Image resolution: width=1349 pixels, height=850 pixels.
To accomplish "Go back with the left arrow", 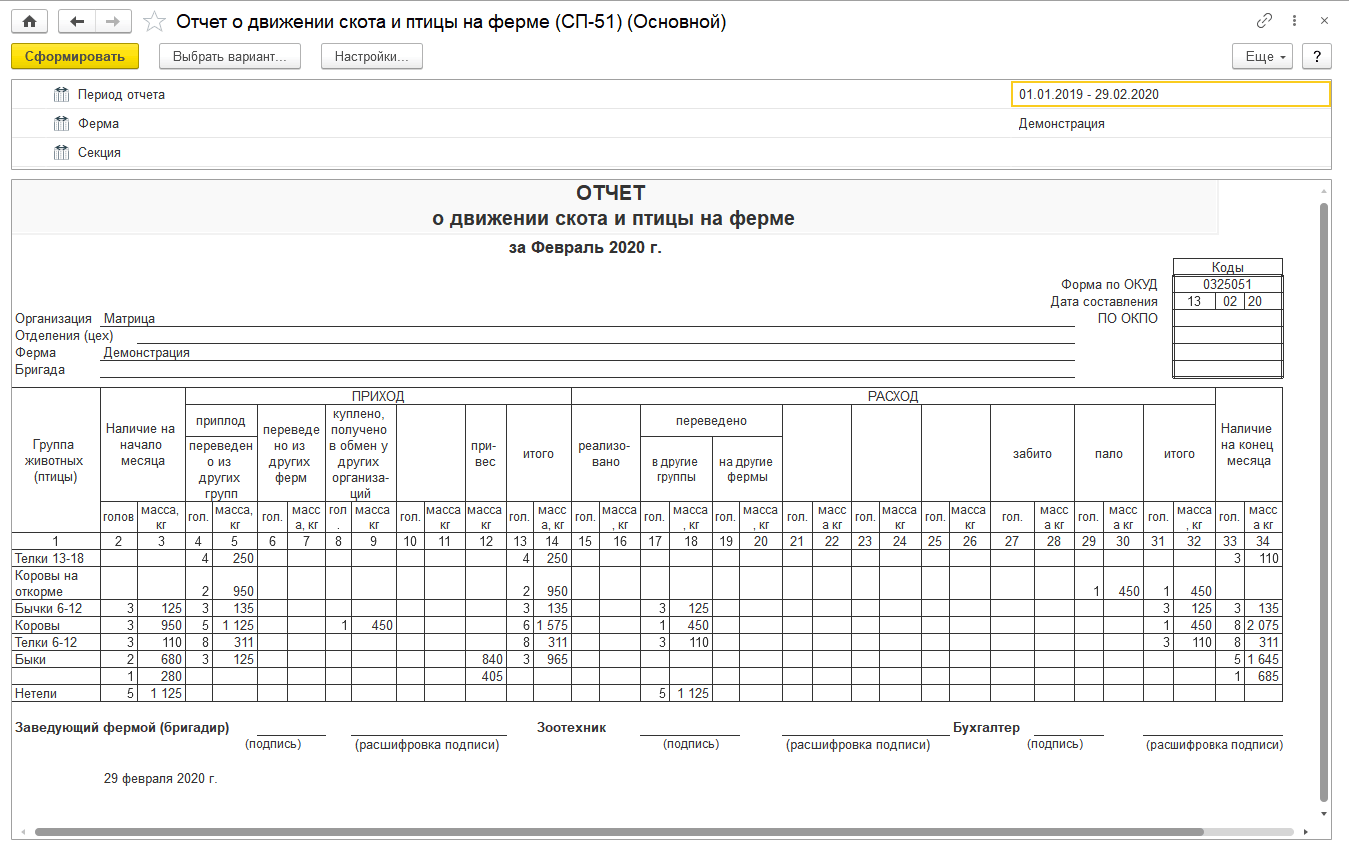I will point(77,21).
